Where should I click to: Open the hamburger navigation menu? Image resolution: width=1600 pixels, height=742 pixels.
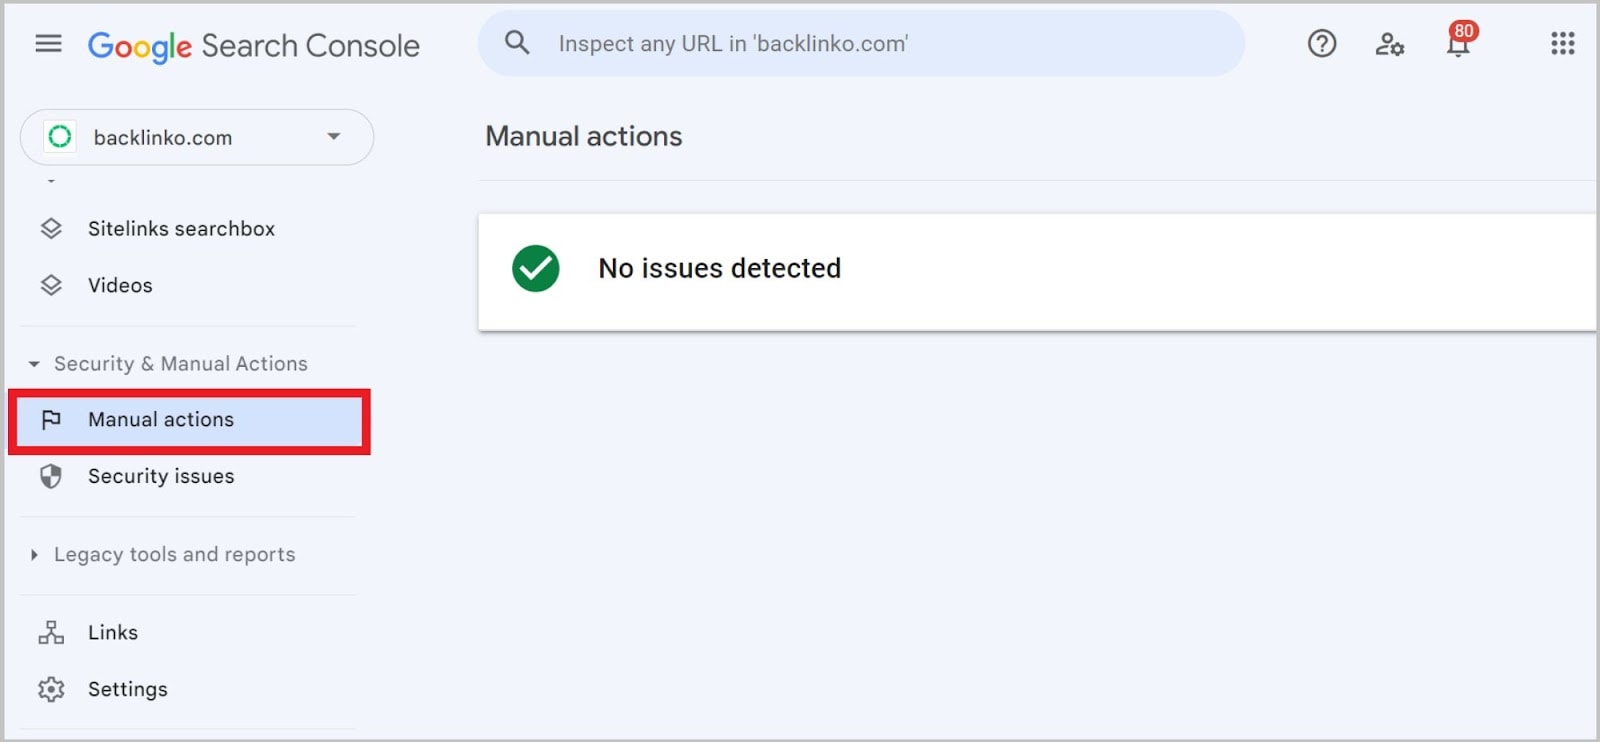(47, 44)
